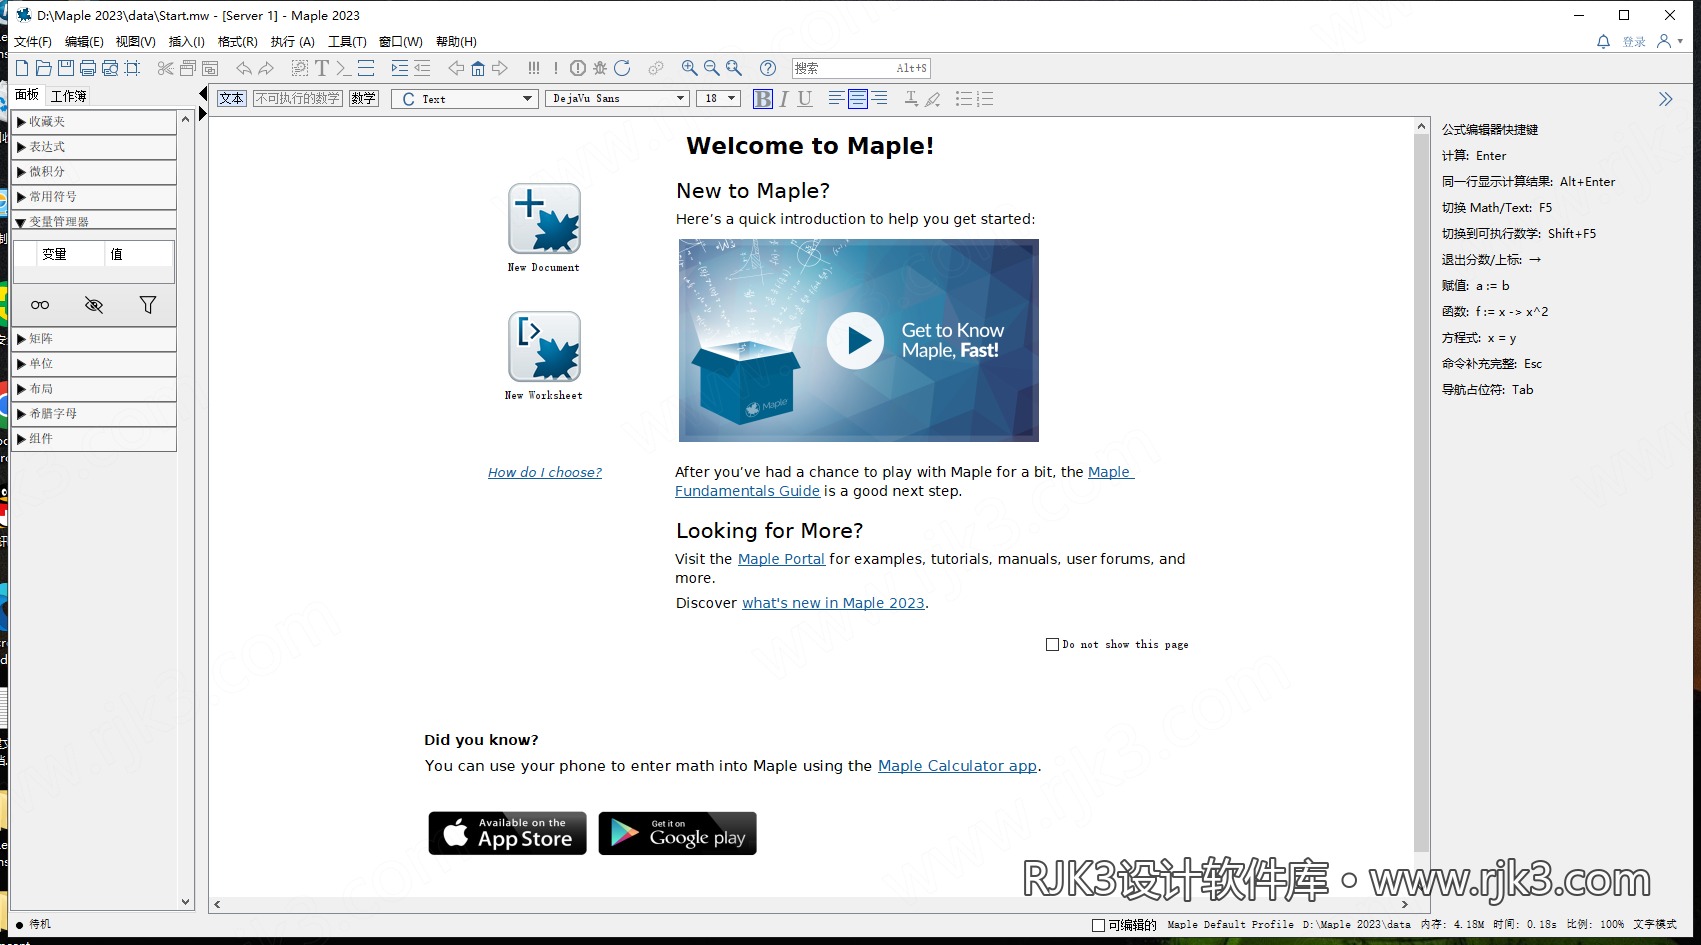Click the New Worksheet icon on the start page
The height and width of the screenshot is (945, 1701).
coord(544,347)
